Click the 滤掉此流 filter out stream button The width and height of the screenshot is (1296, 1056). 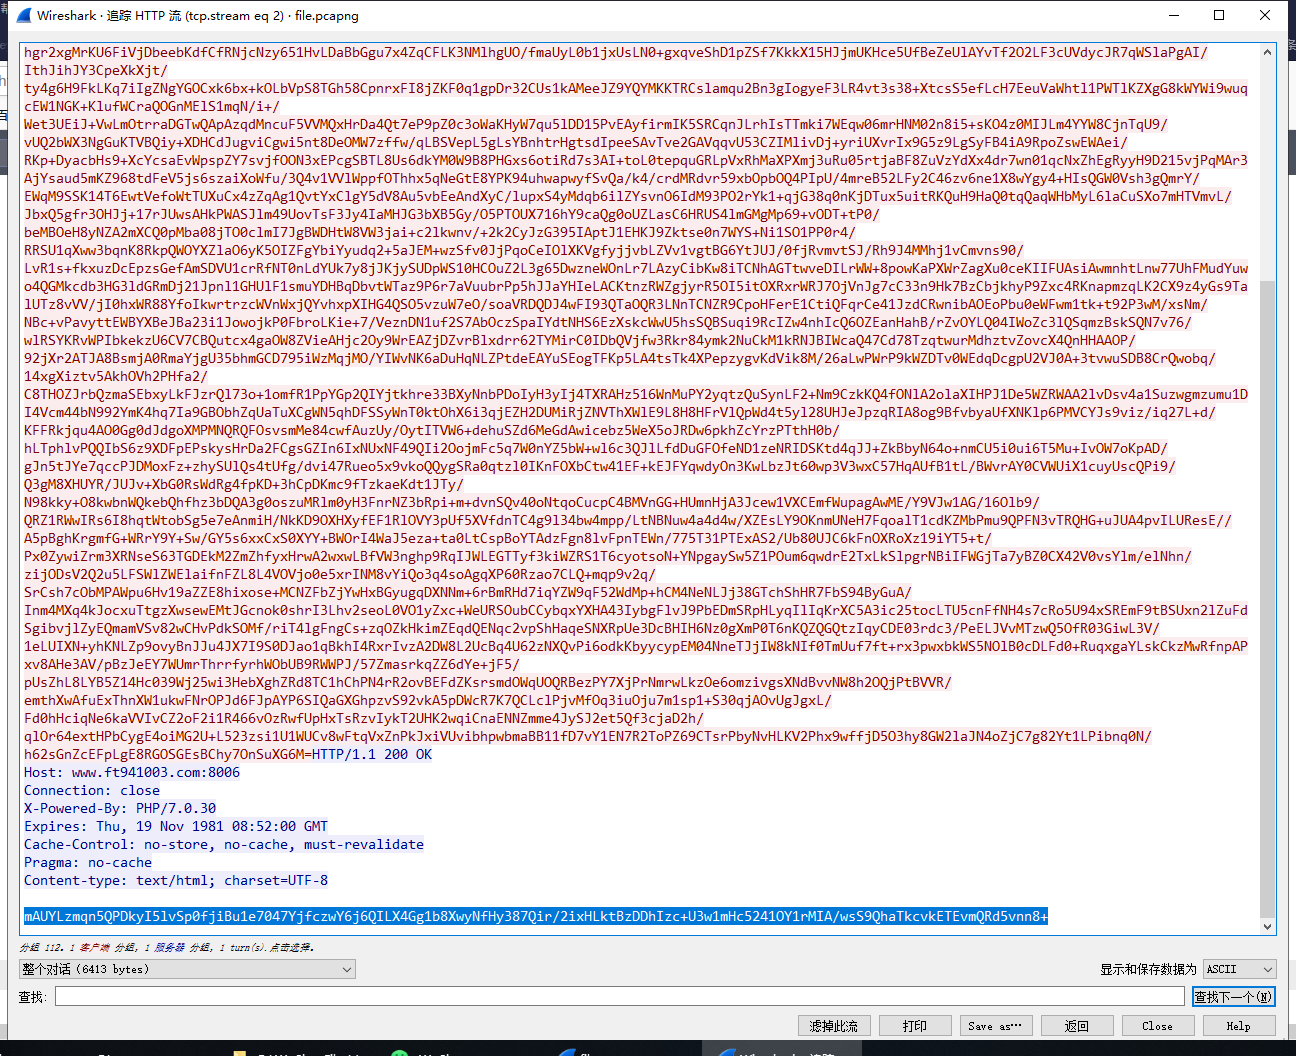click(x=834, y=1026)
